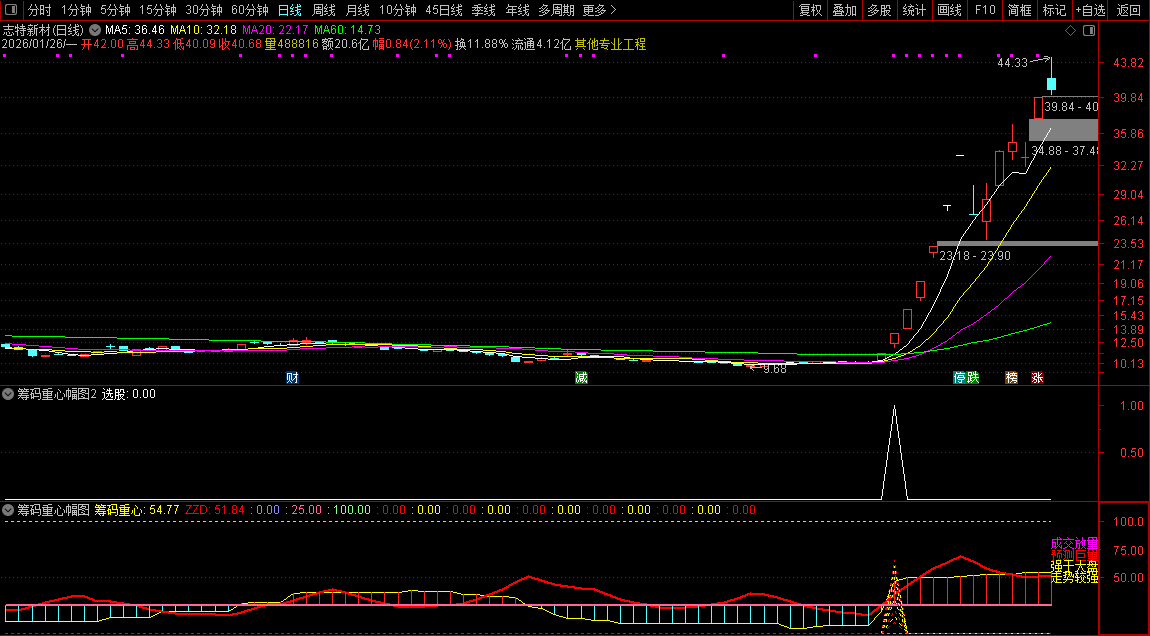1150x636 pixels.
Task: Switch to 60分钟 period
Action: pyautogui.click(x=250, y=10)
